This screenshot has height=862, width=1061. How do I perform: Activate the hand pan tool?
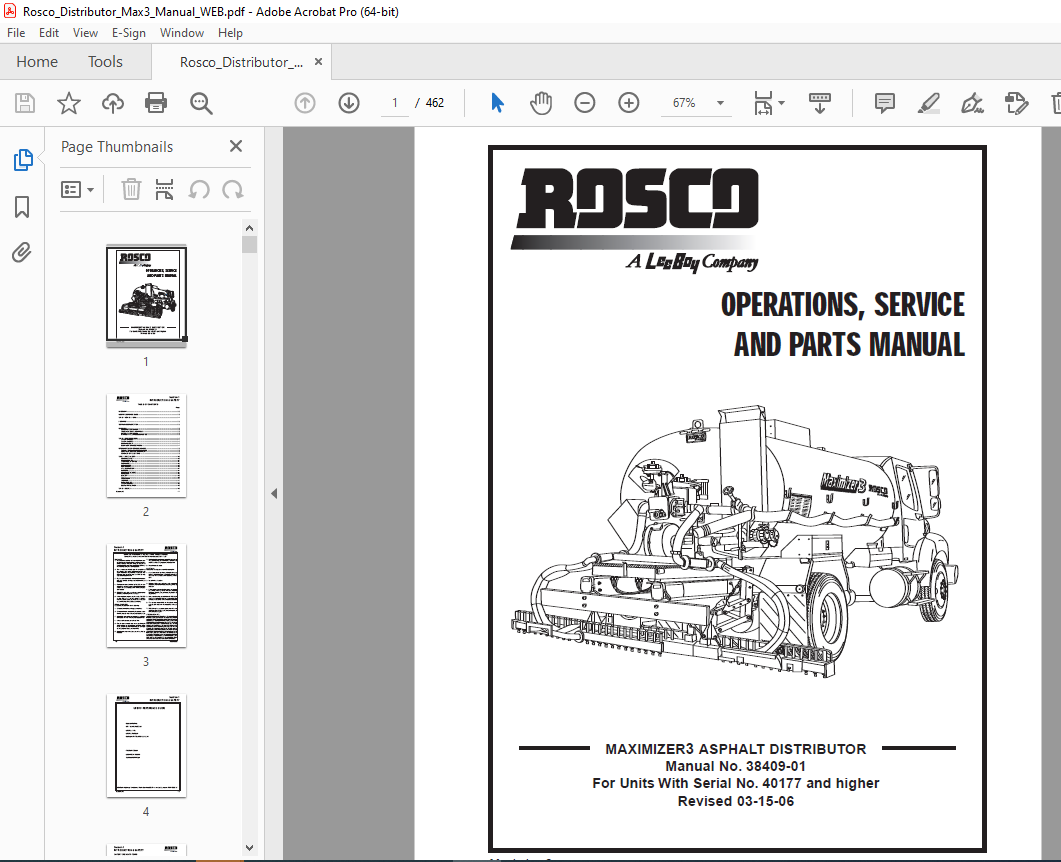point(541,103)
